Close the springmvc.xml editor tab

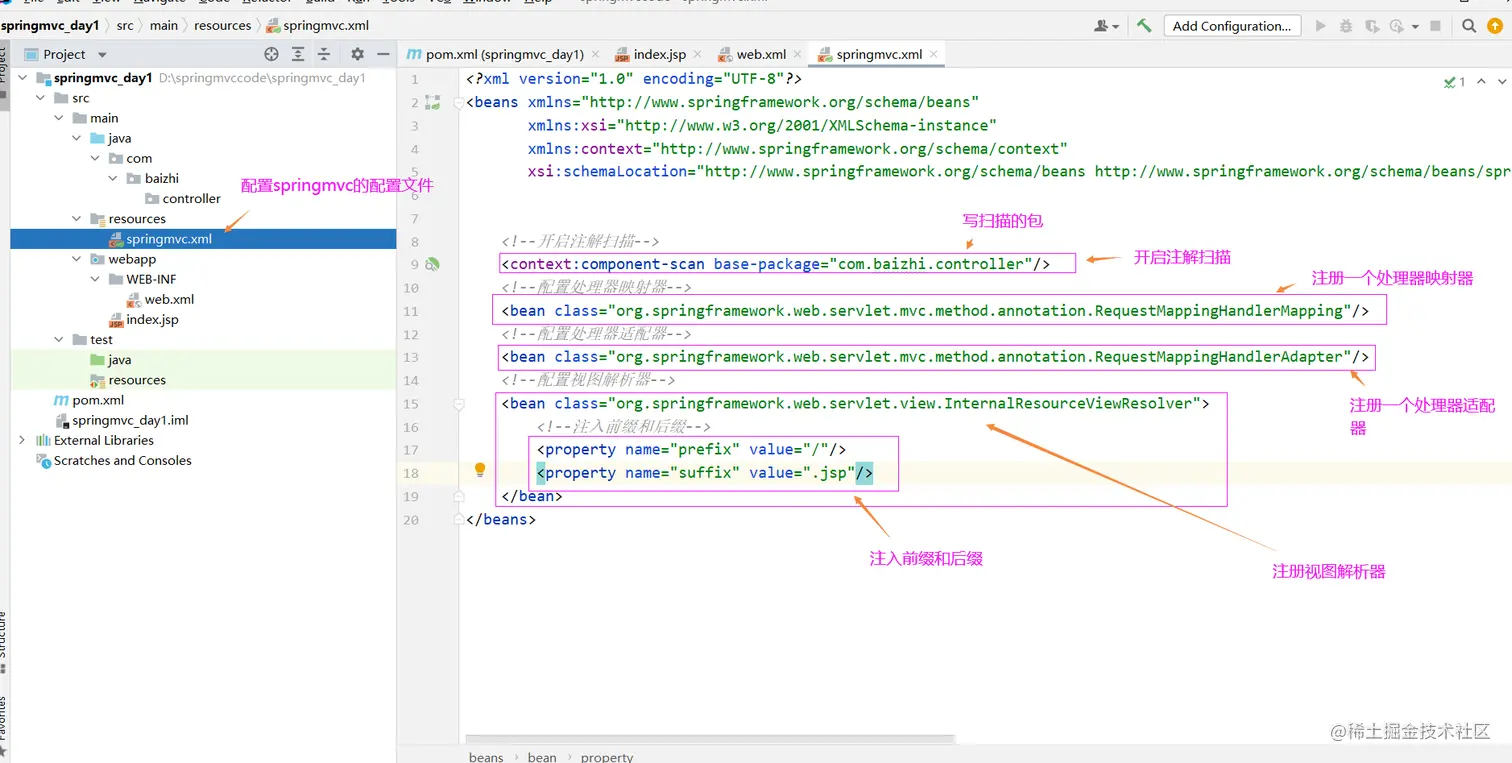pyautogui.click(x=934, y=54)
